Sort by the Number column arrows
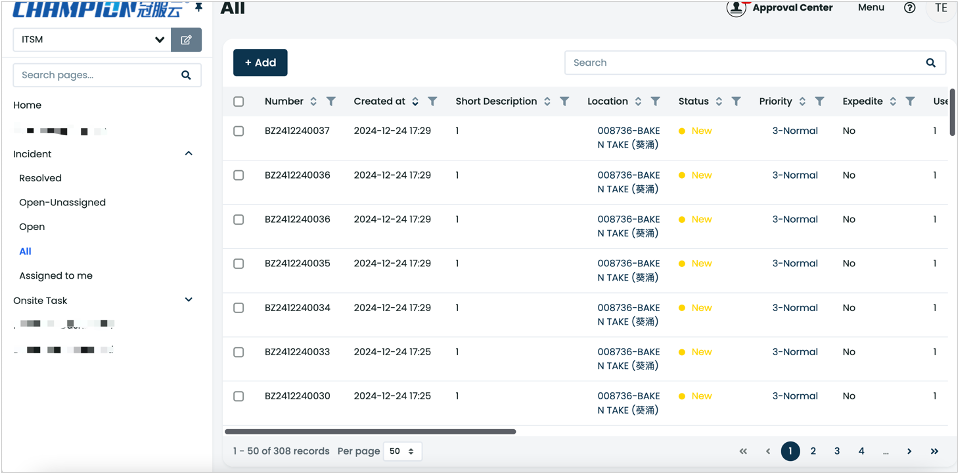Viewport: 958px width, 474px height. tap(313, 101)
